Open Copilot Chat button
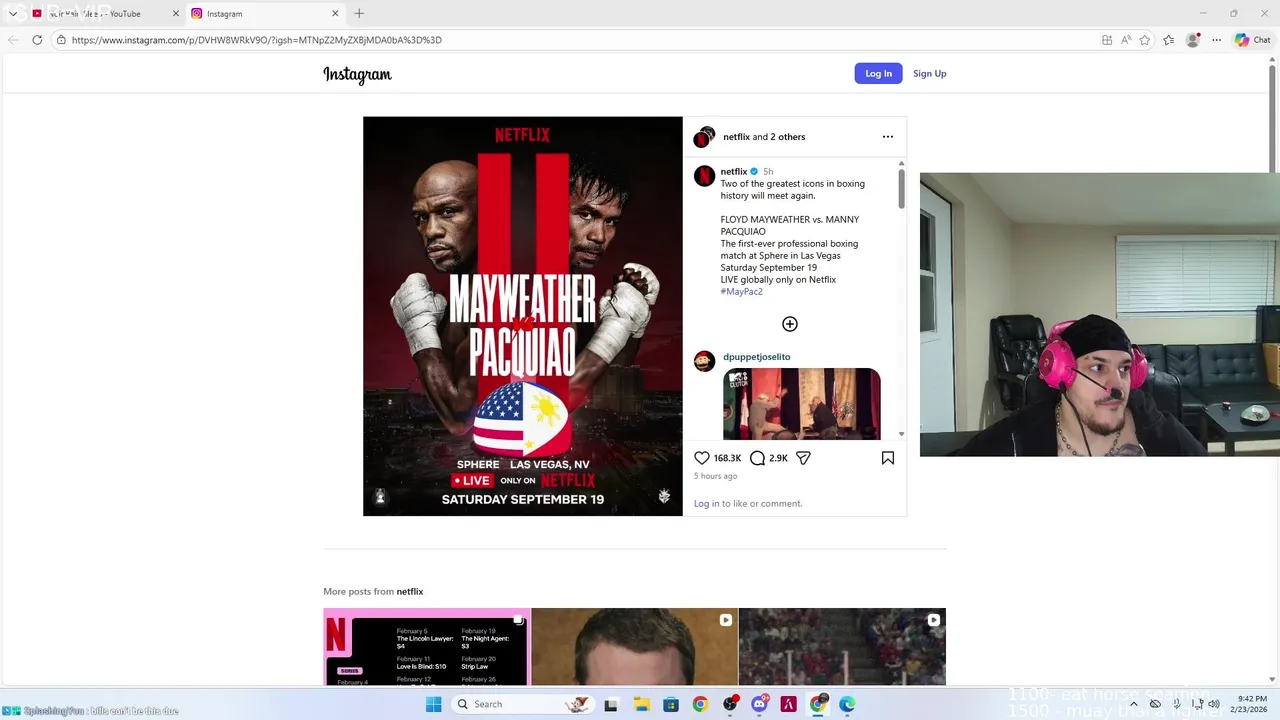The image size is (1280, 720). (1252, 40)
